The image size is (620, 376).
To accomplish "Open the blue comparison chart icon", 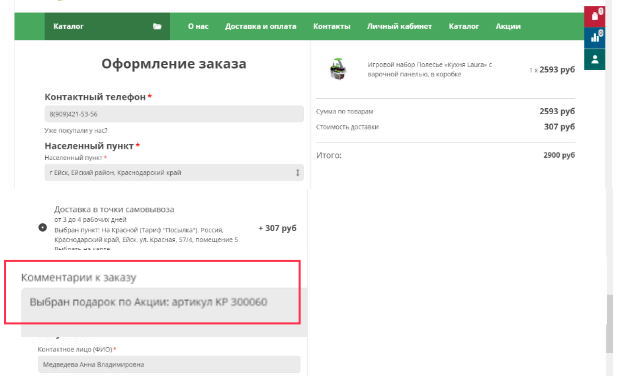I will coord(595,38).
